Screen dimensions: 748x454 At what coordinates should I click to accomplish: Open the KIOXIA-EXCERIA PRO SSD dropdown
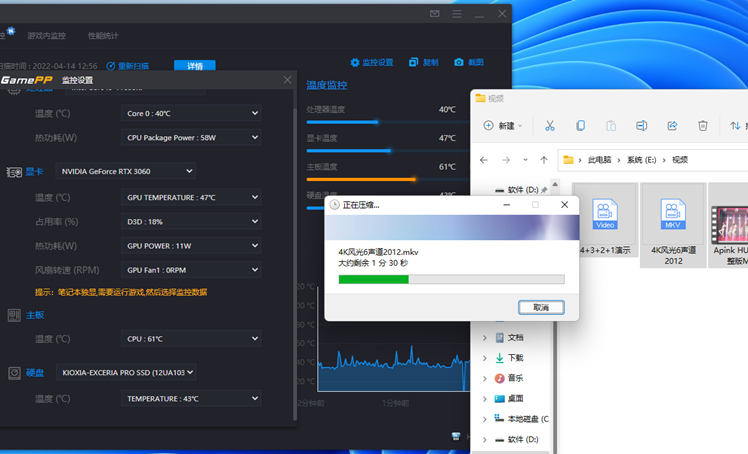pos(126,372)
